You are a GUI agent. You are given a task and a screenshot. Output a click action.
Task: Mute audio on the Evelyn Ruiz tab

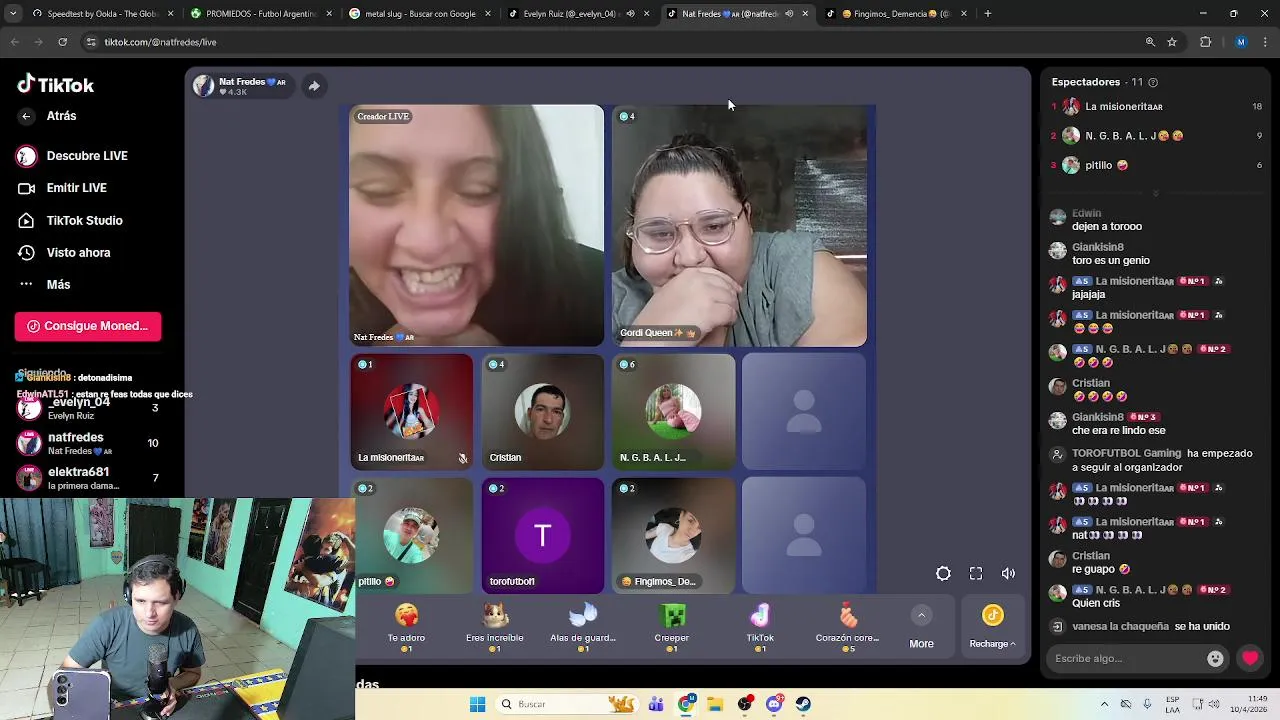point(630,14)
